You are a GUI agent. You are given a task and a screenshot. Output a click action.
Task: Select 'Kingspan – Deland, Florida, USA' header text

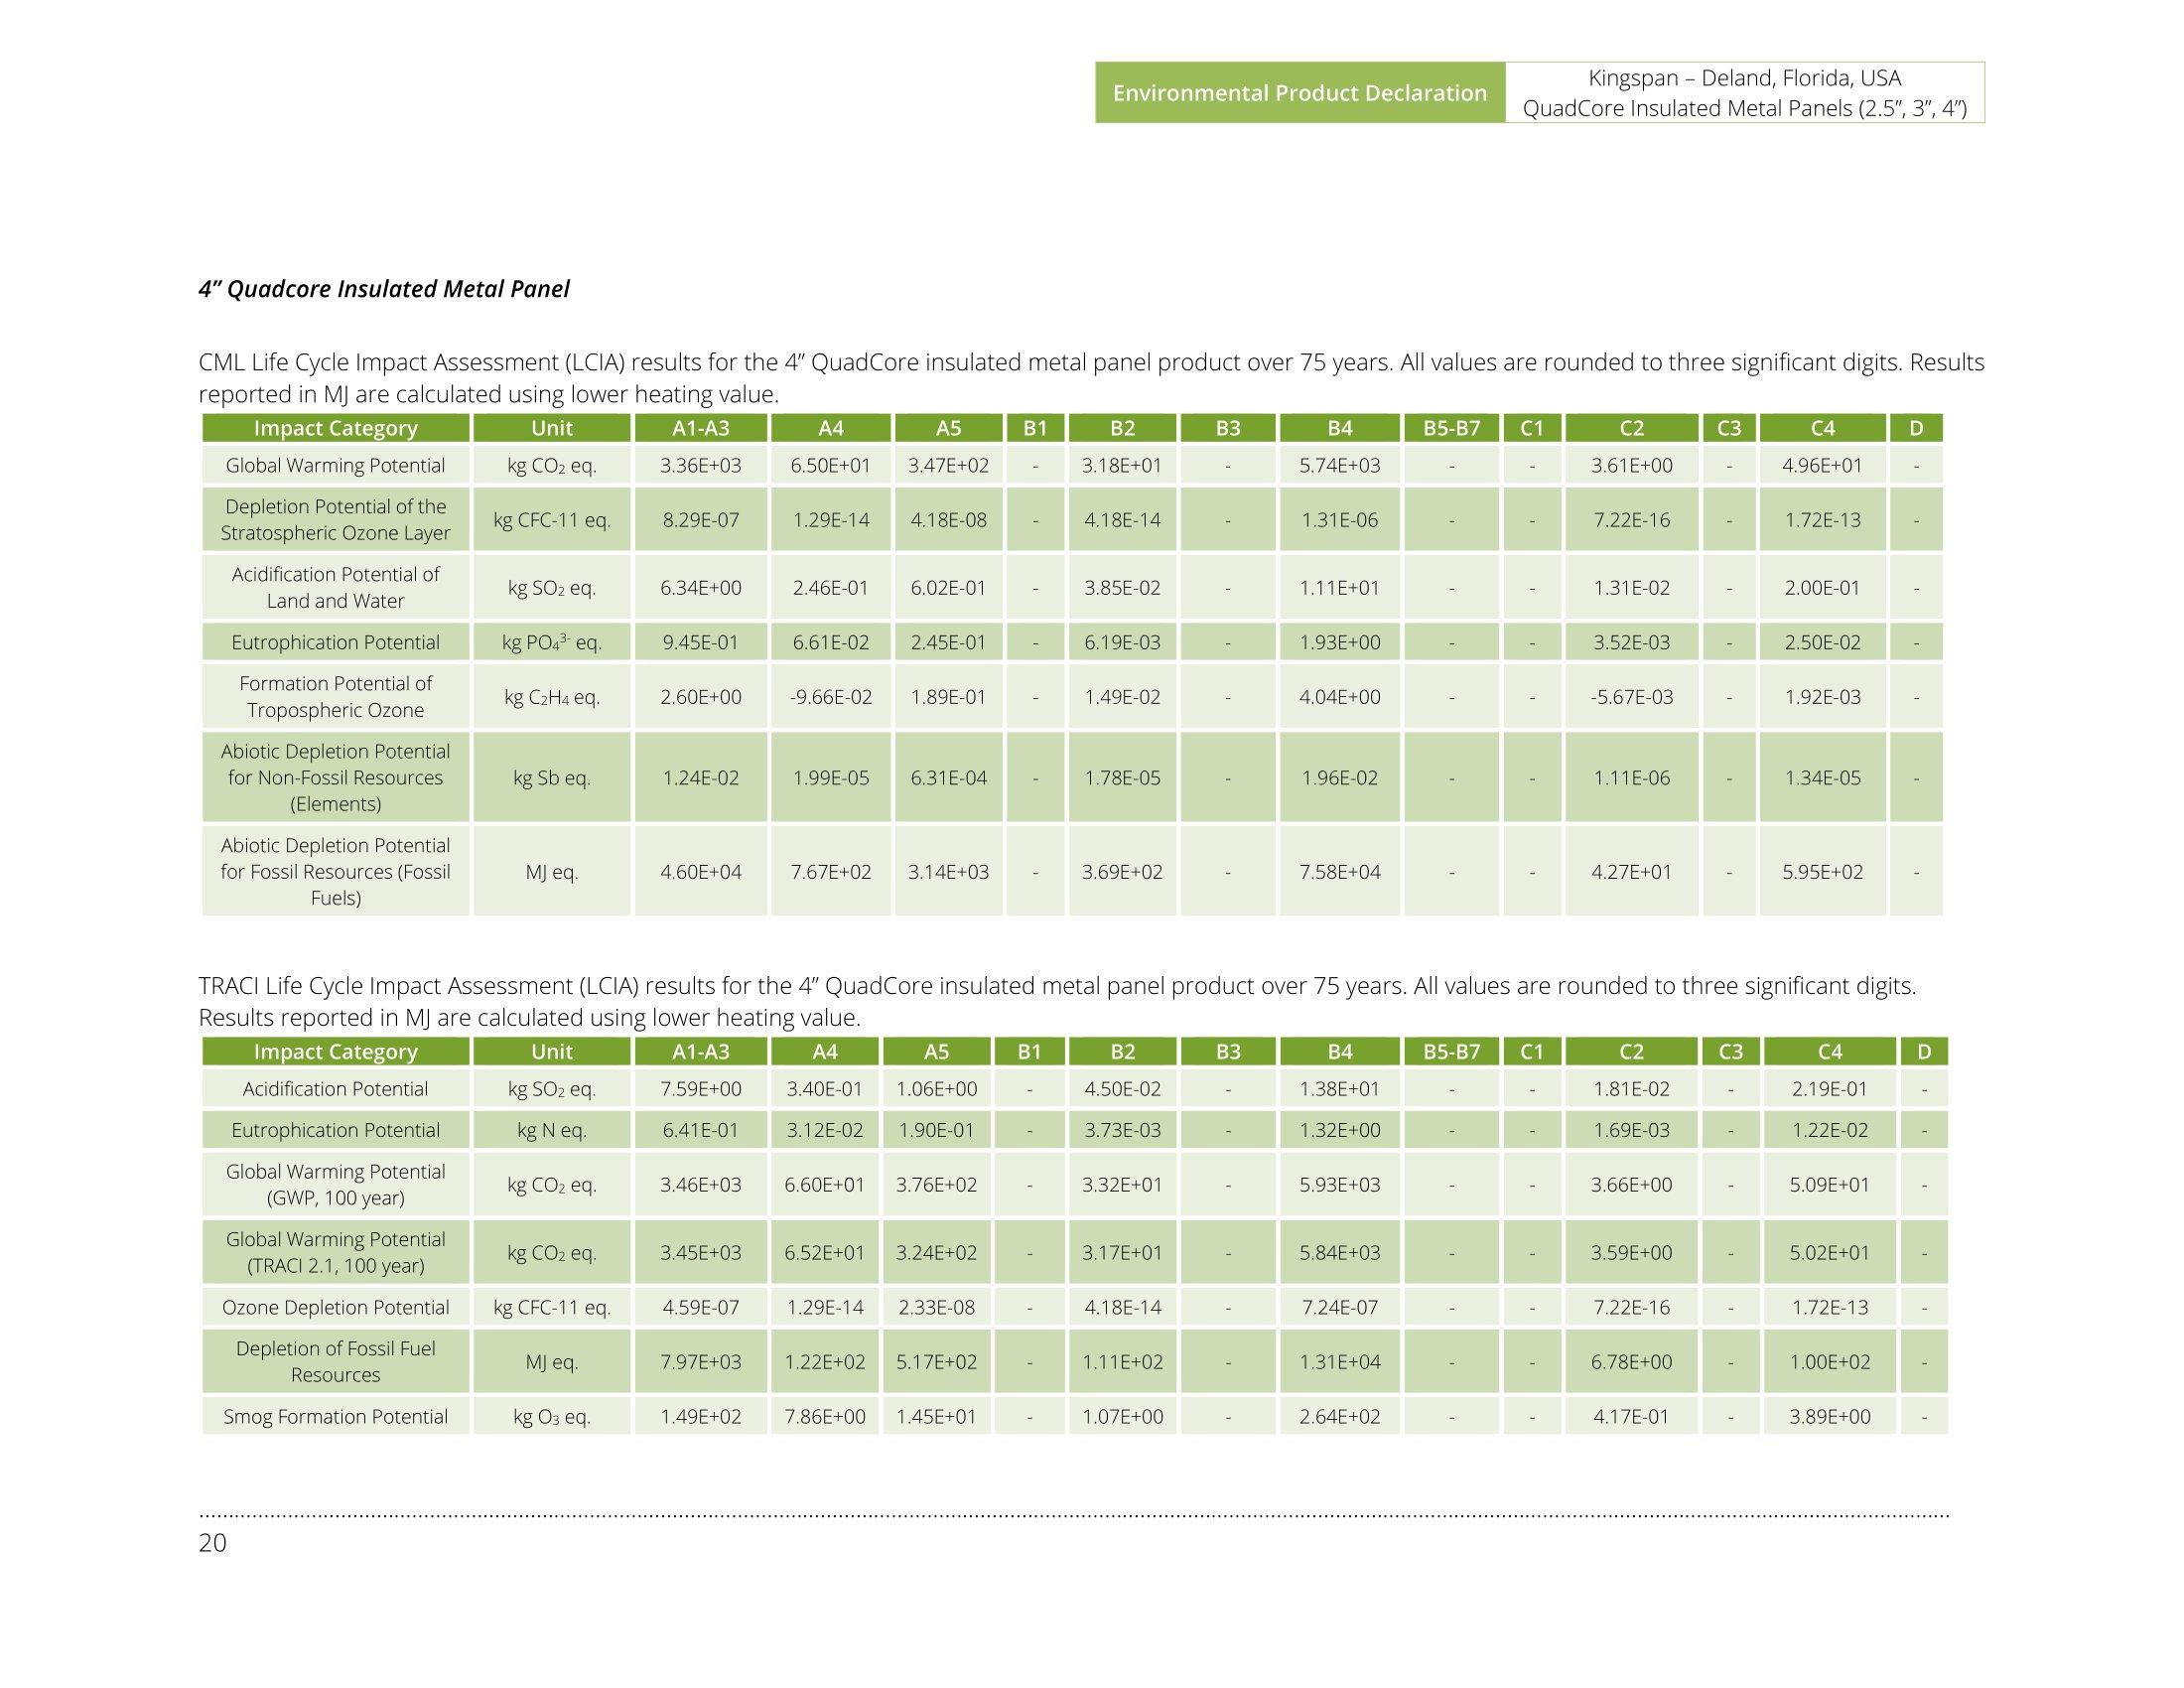click(1745, 78)
